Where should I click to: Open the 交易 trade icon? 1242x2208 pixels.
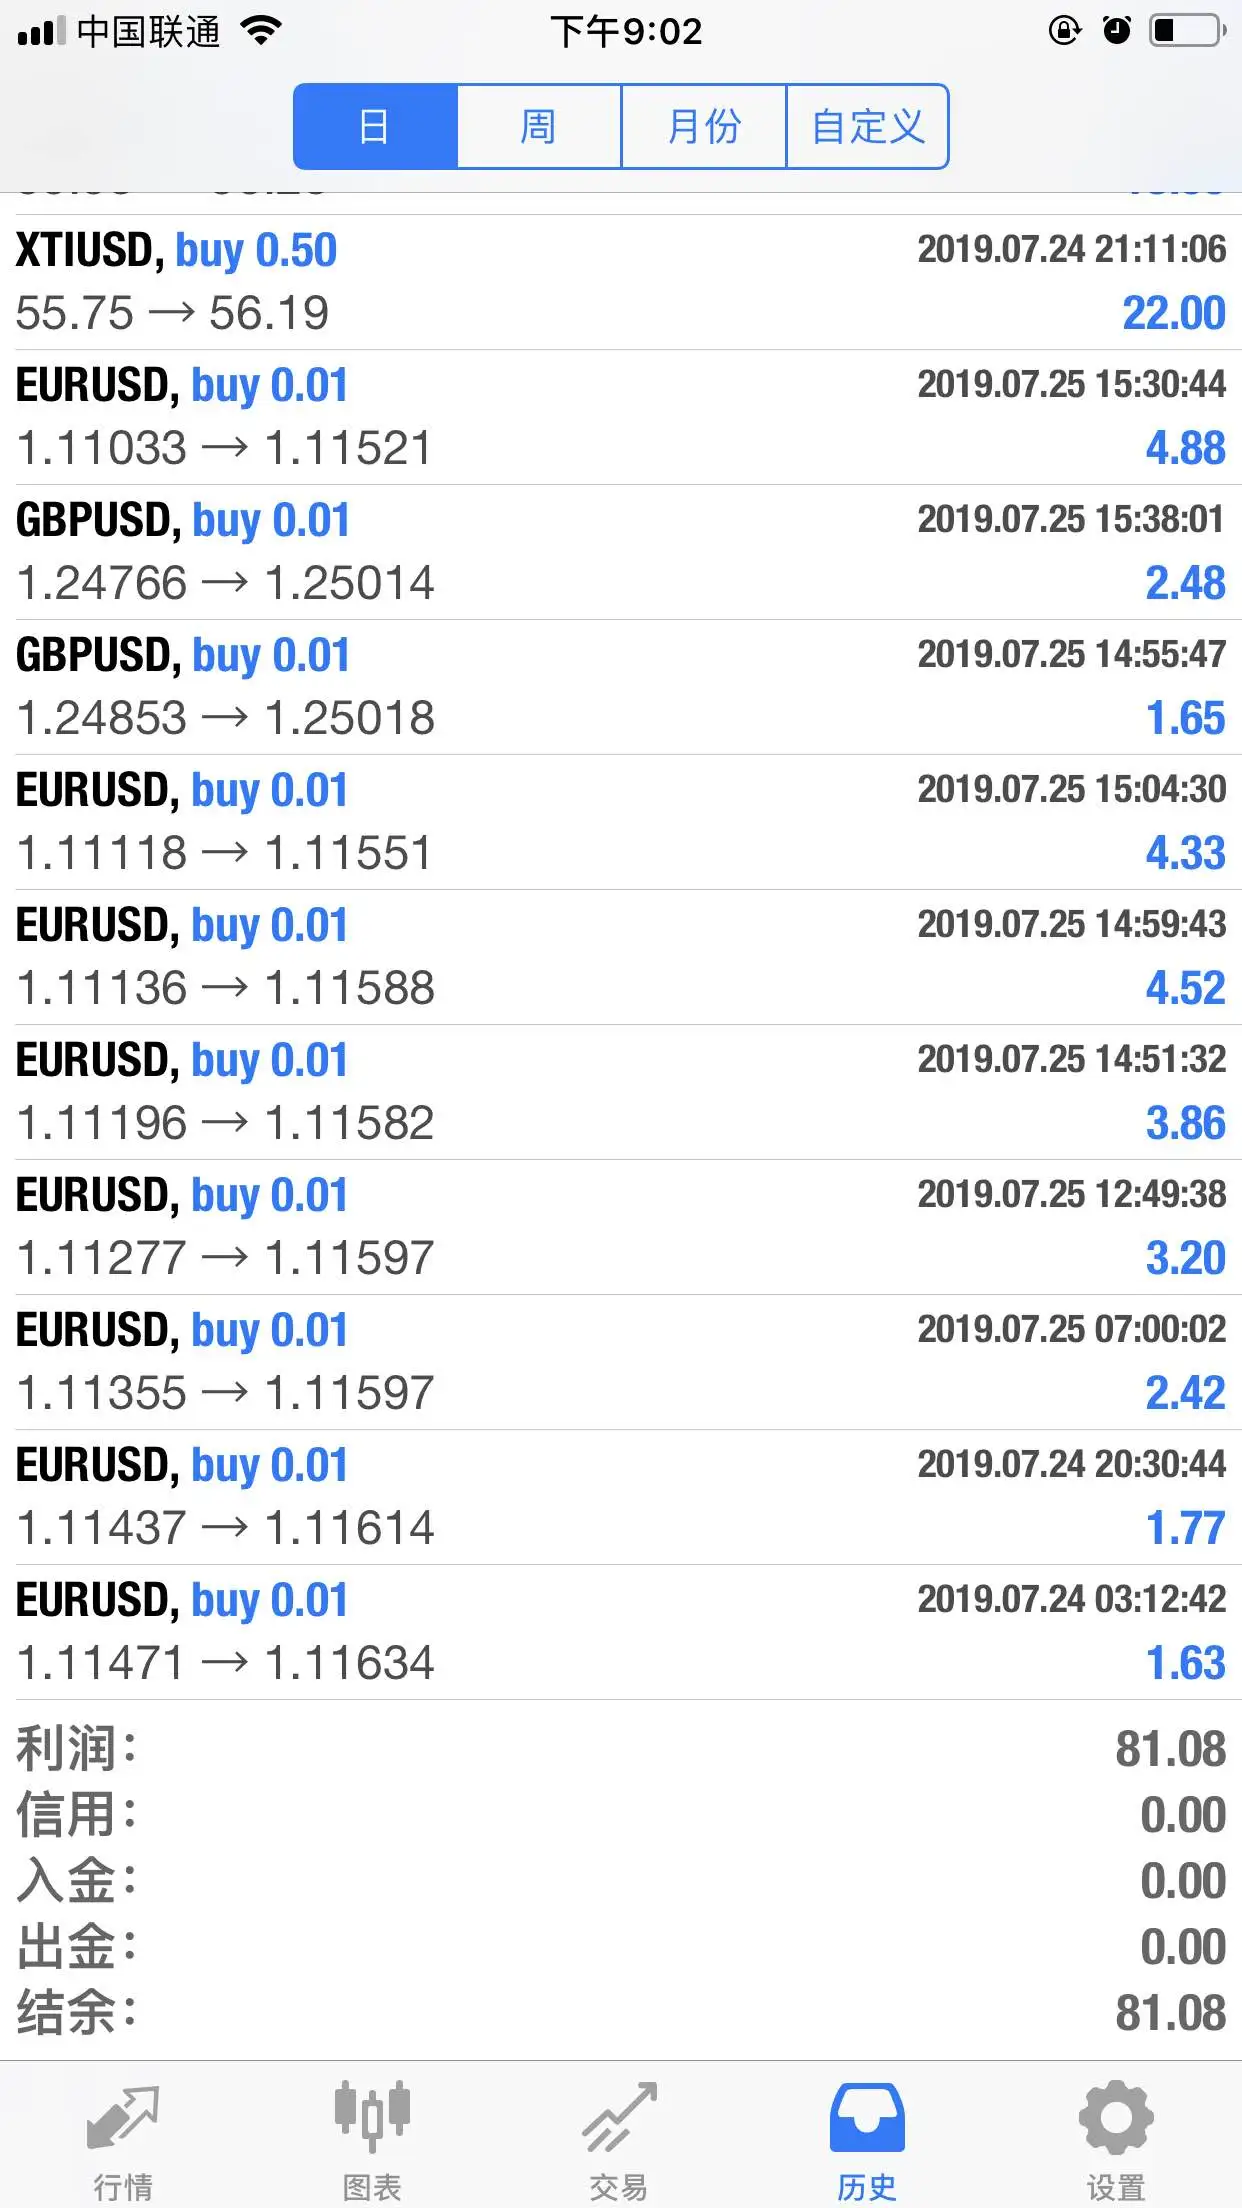pyautogui.click(x=619, y=2117)
